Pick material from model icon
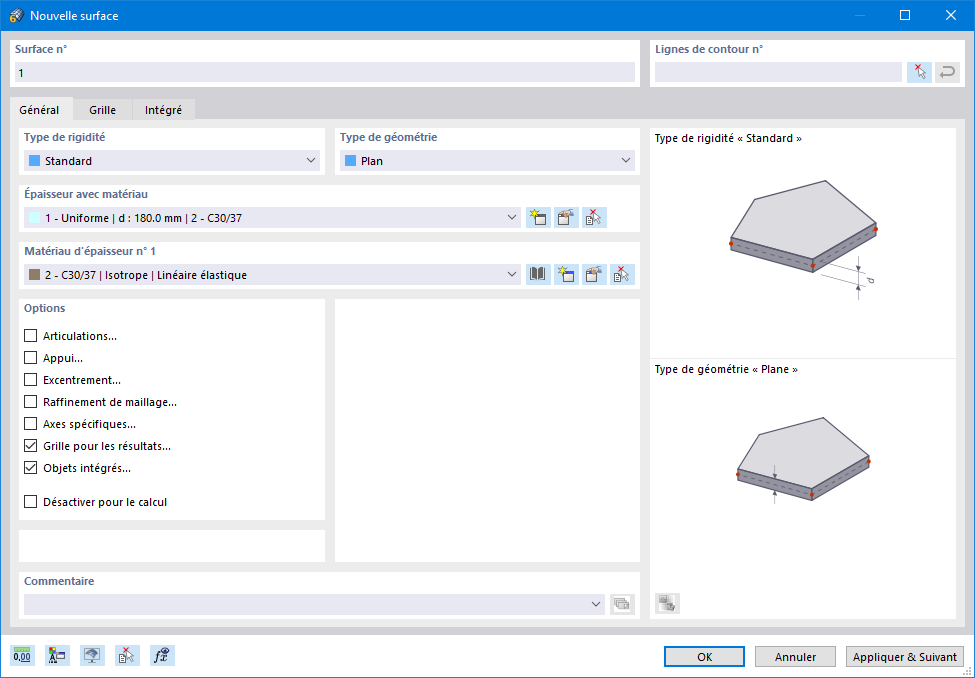975x678 pixels. (622, 274)
